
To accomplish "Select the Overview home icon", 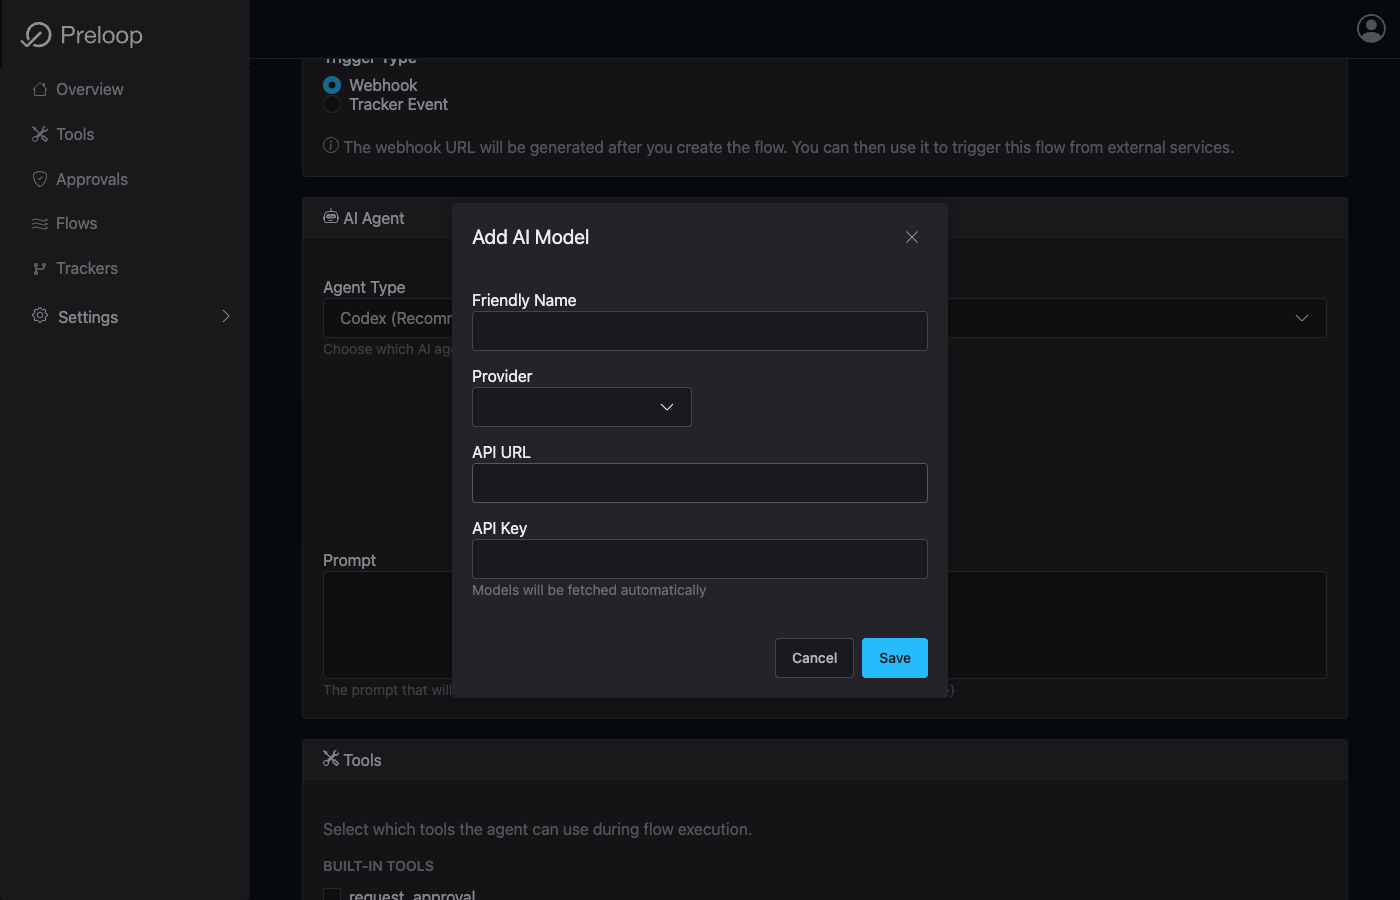I will [x=39, y=89].
